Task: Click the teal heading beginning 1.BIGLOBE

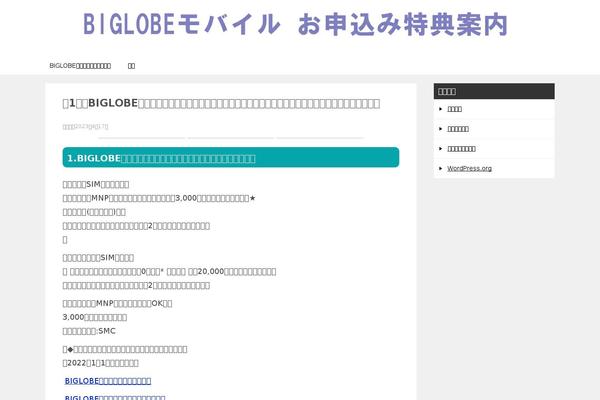Action: point(231,157)
